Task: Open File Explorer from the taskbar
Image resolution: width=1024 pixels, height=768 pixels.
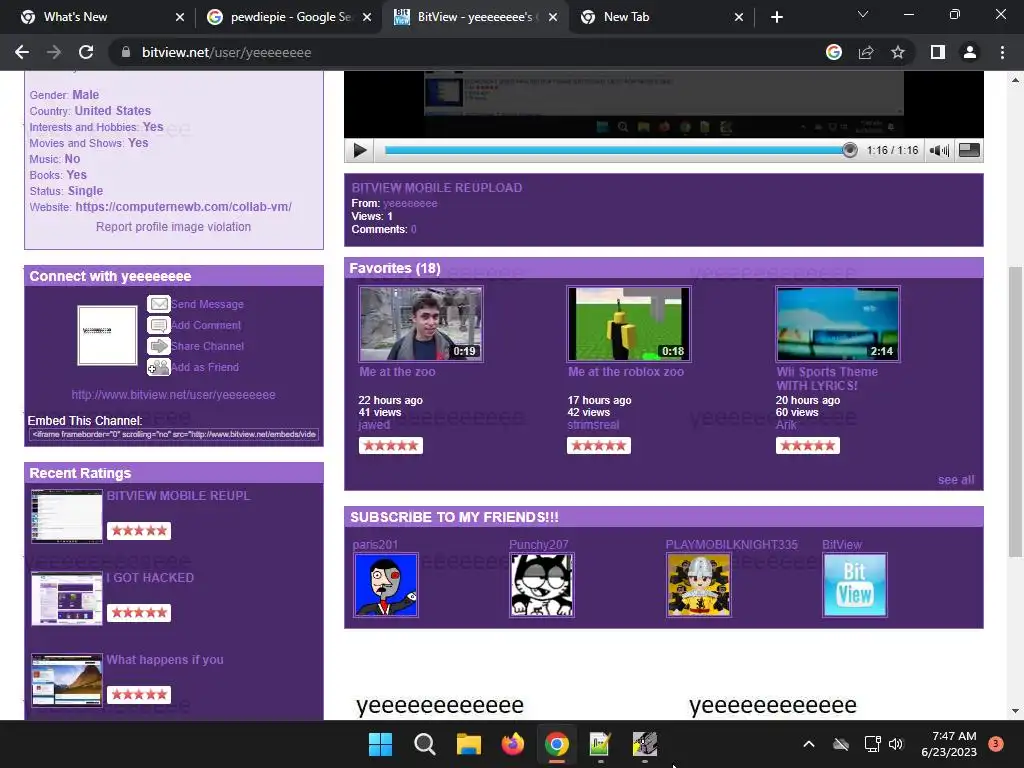Action: [x=468, y=744]
